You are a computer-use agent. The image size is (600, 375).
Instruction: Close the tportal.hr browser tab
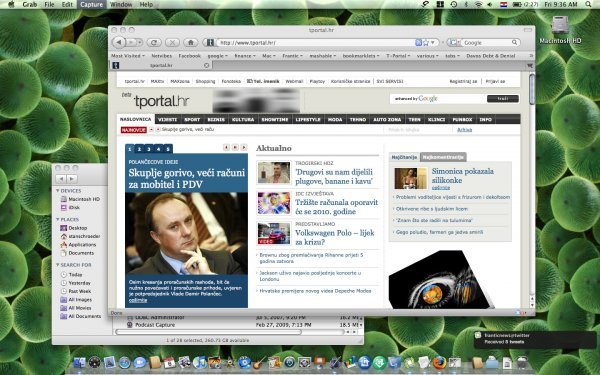click(207, 65)
